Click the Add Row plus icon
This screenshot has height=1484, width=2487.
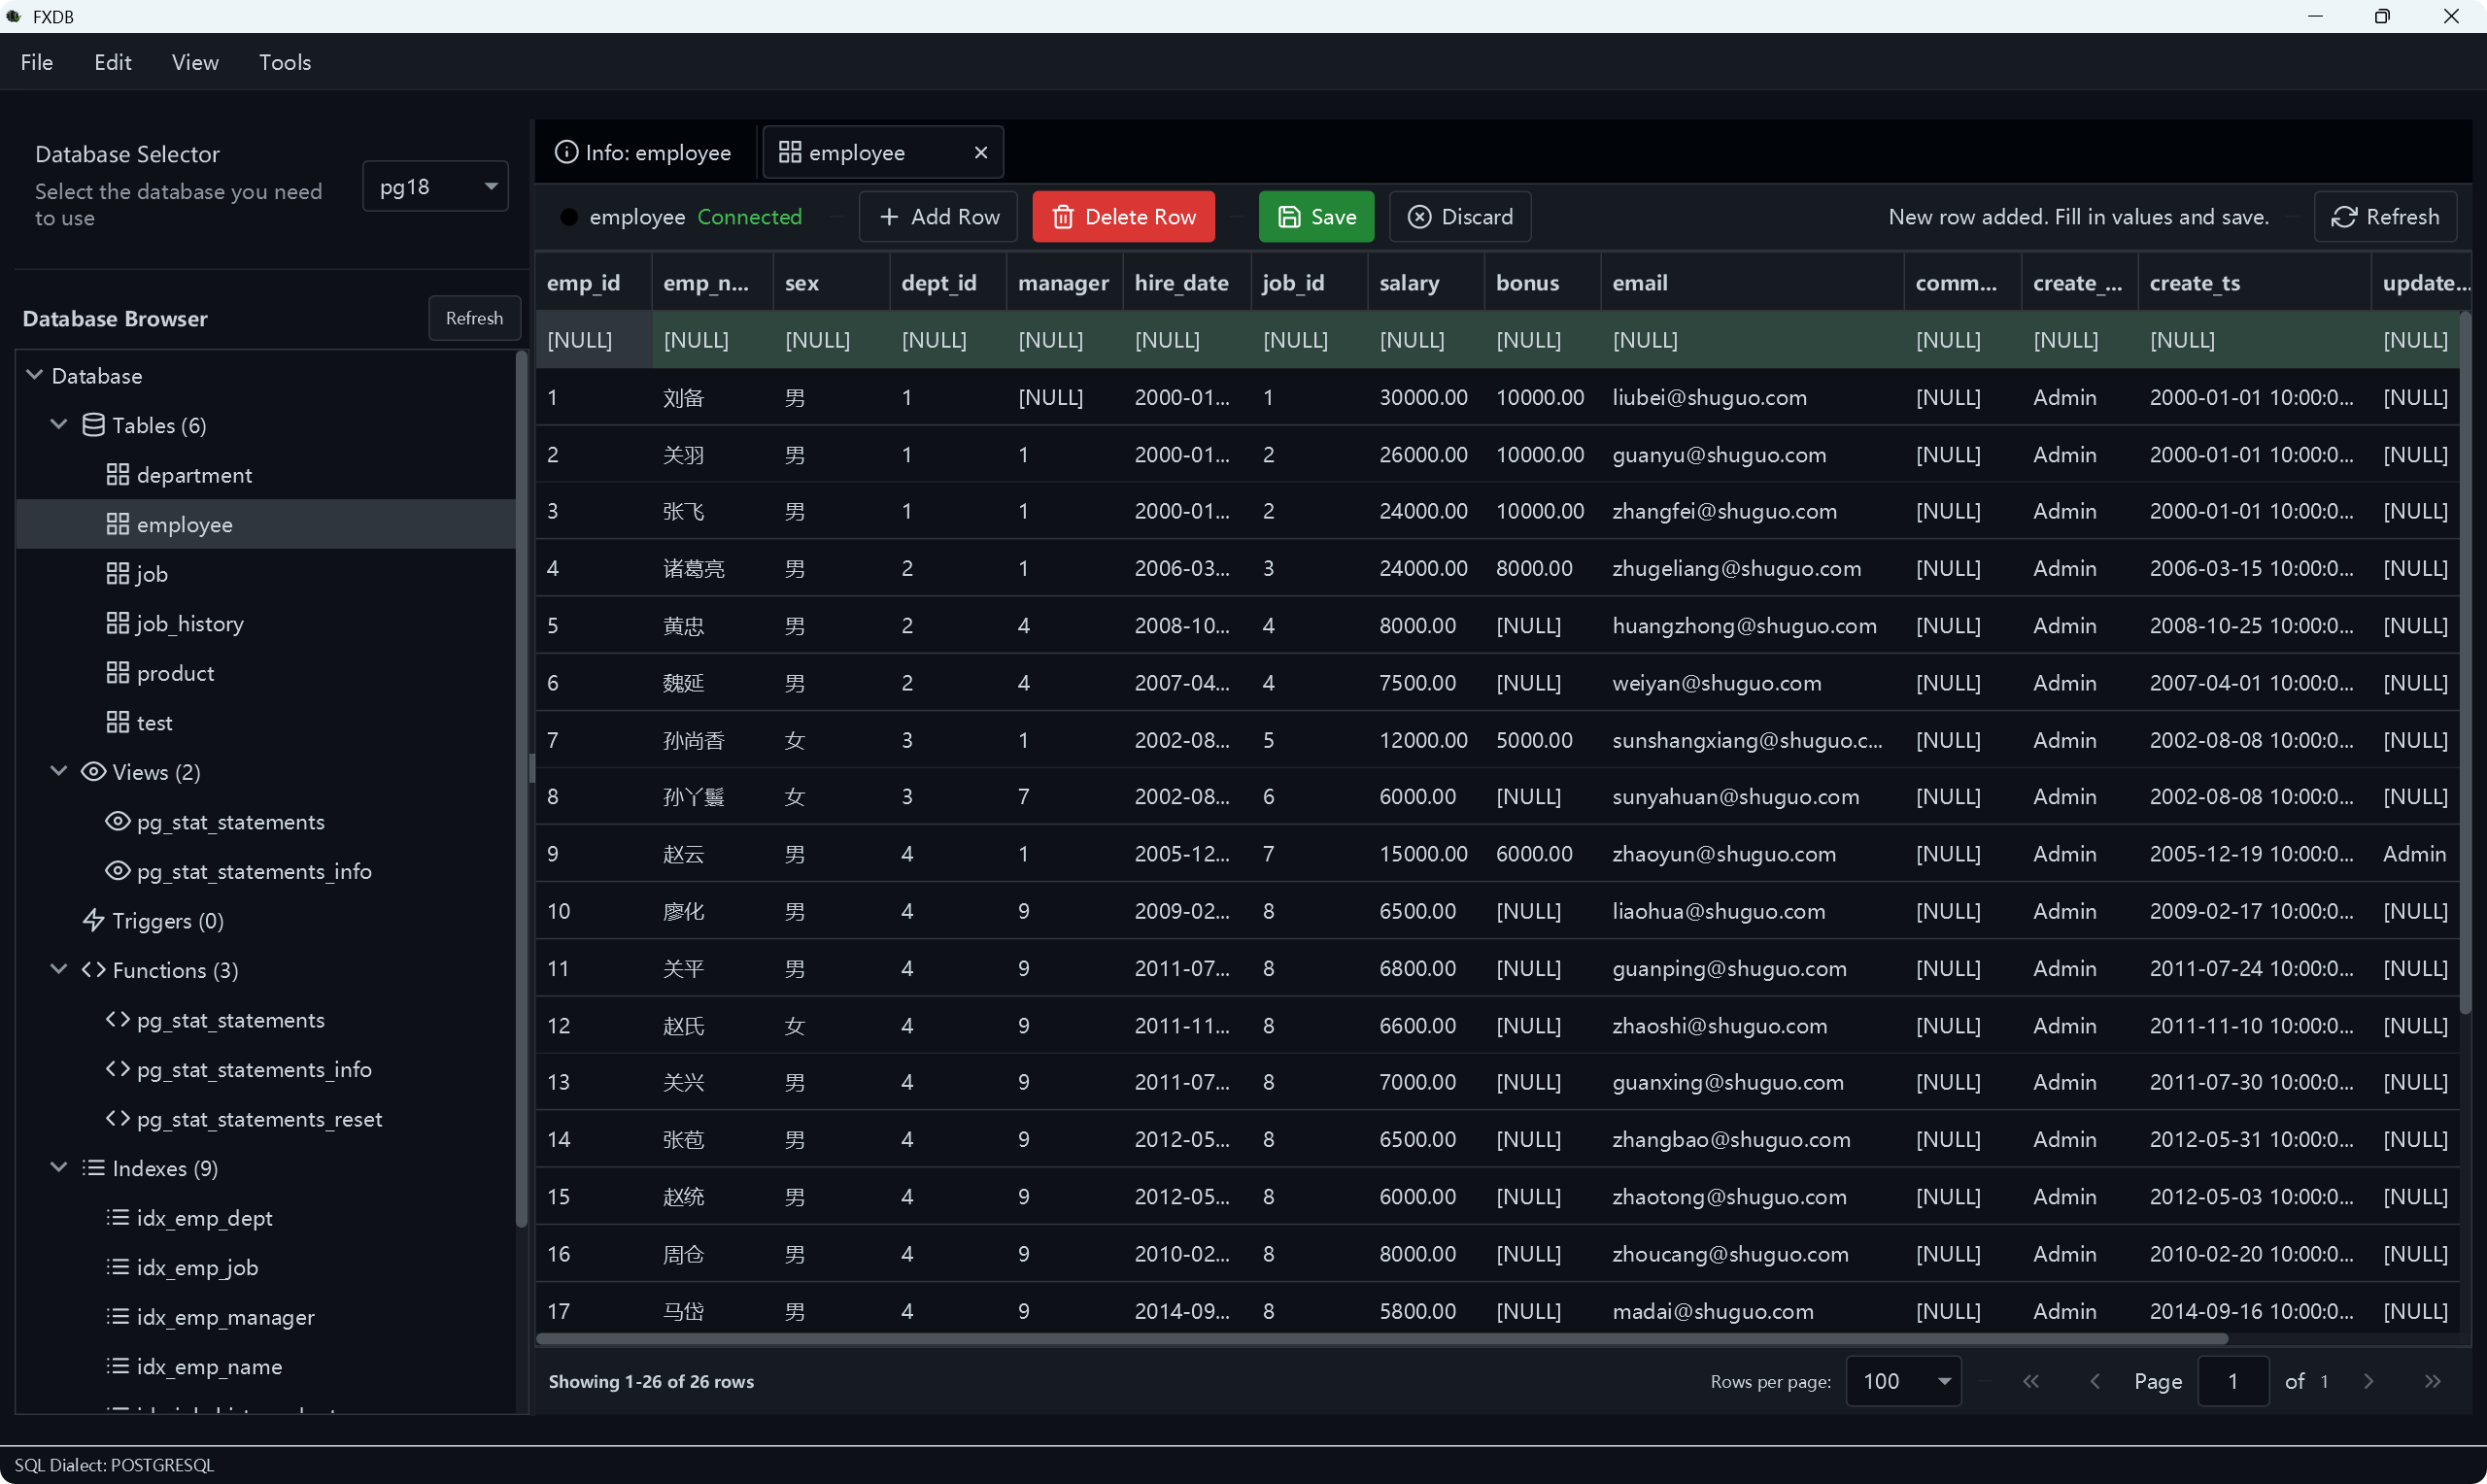coord(889,217)
